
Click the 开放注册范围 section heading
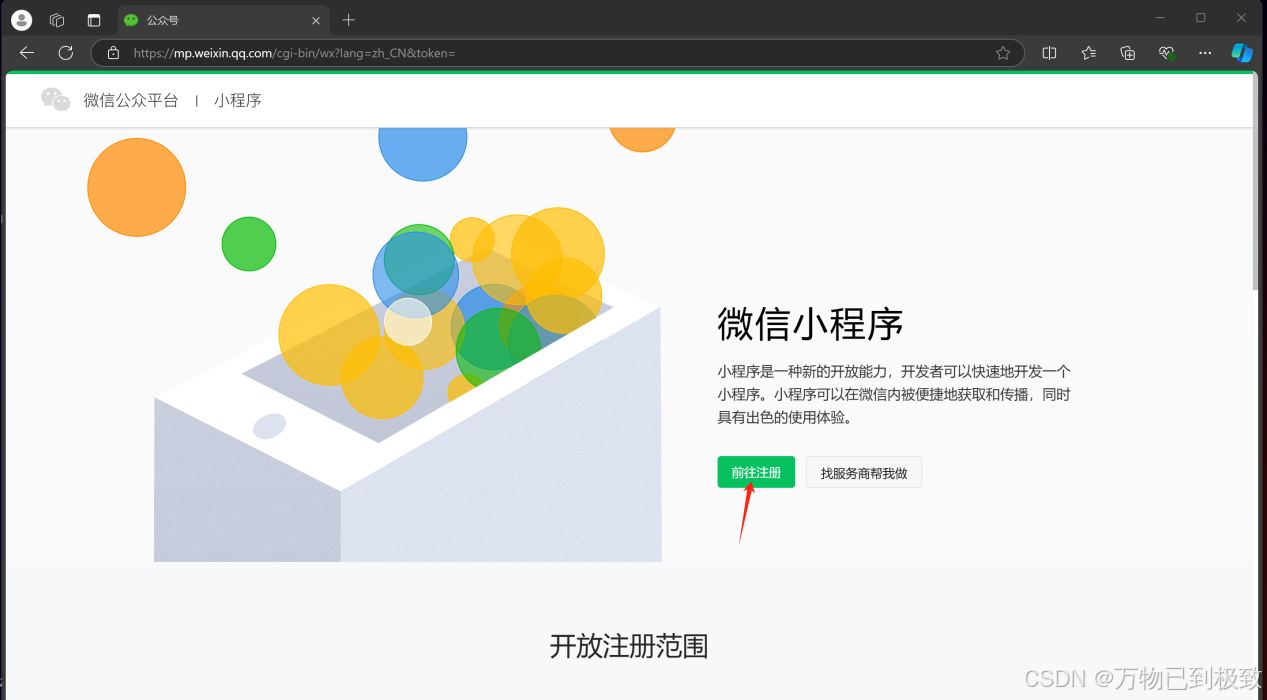pyautogui.click(x=629, y=646)
